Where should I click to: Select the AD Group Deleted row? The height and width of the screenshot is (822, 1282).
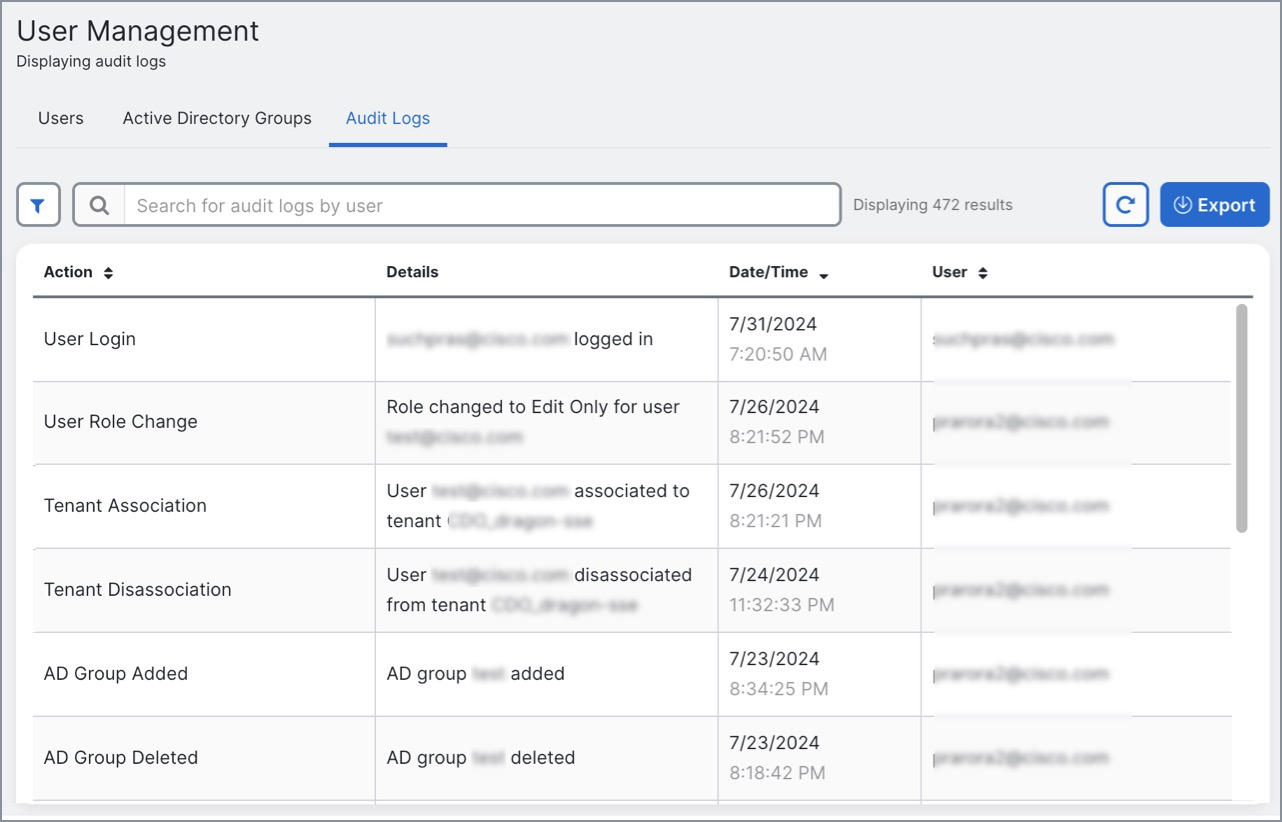click(x=121, y=758)
